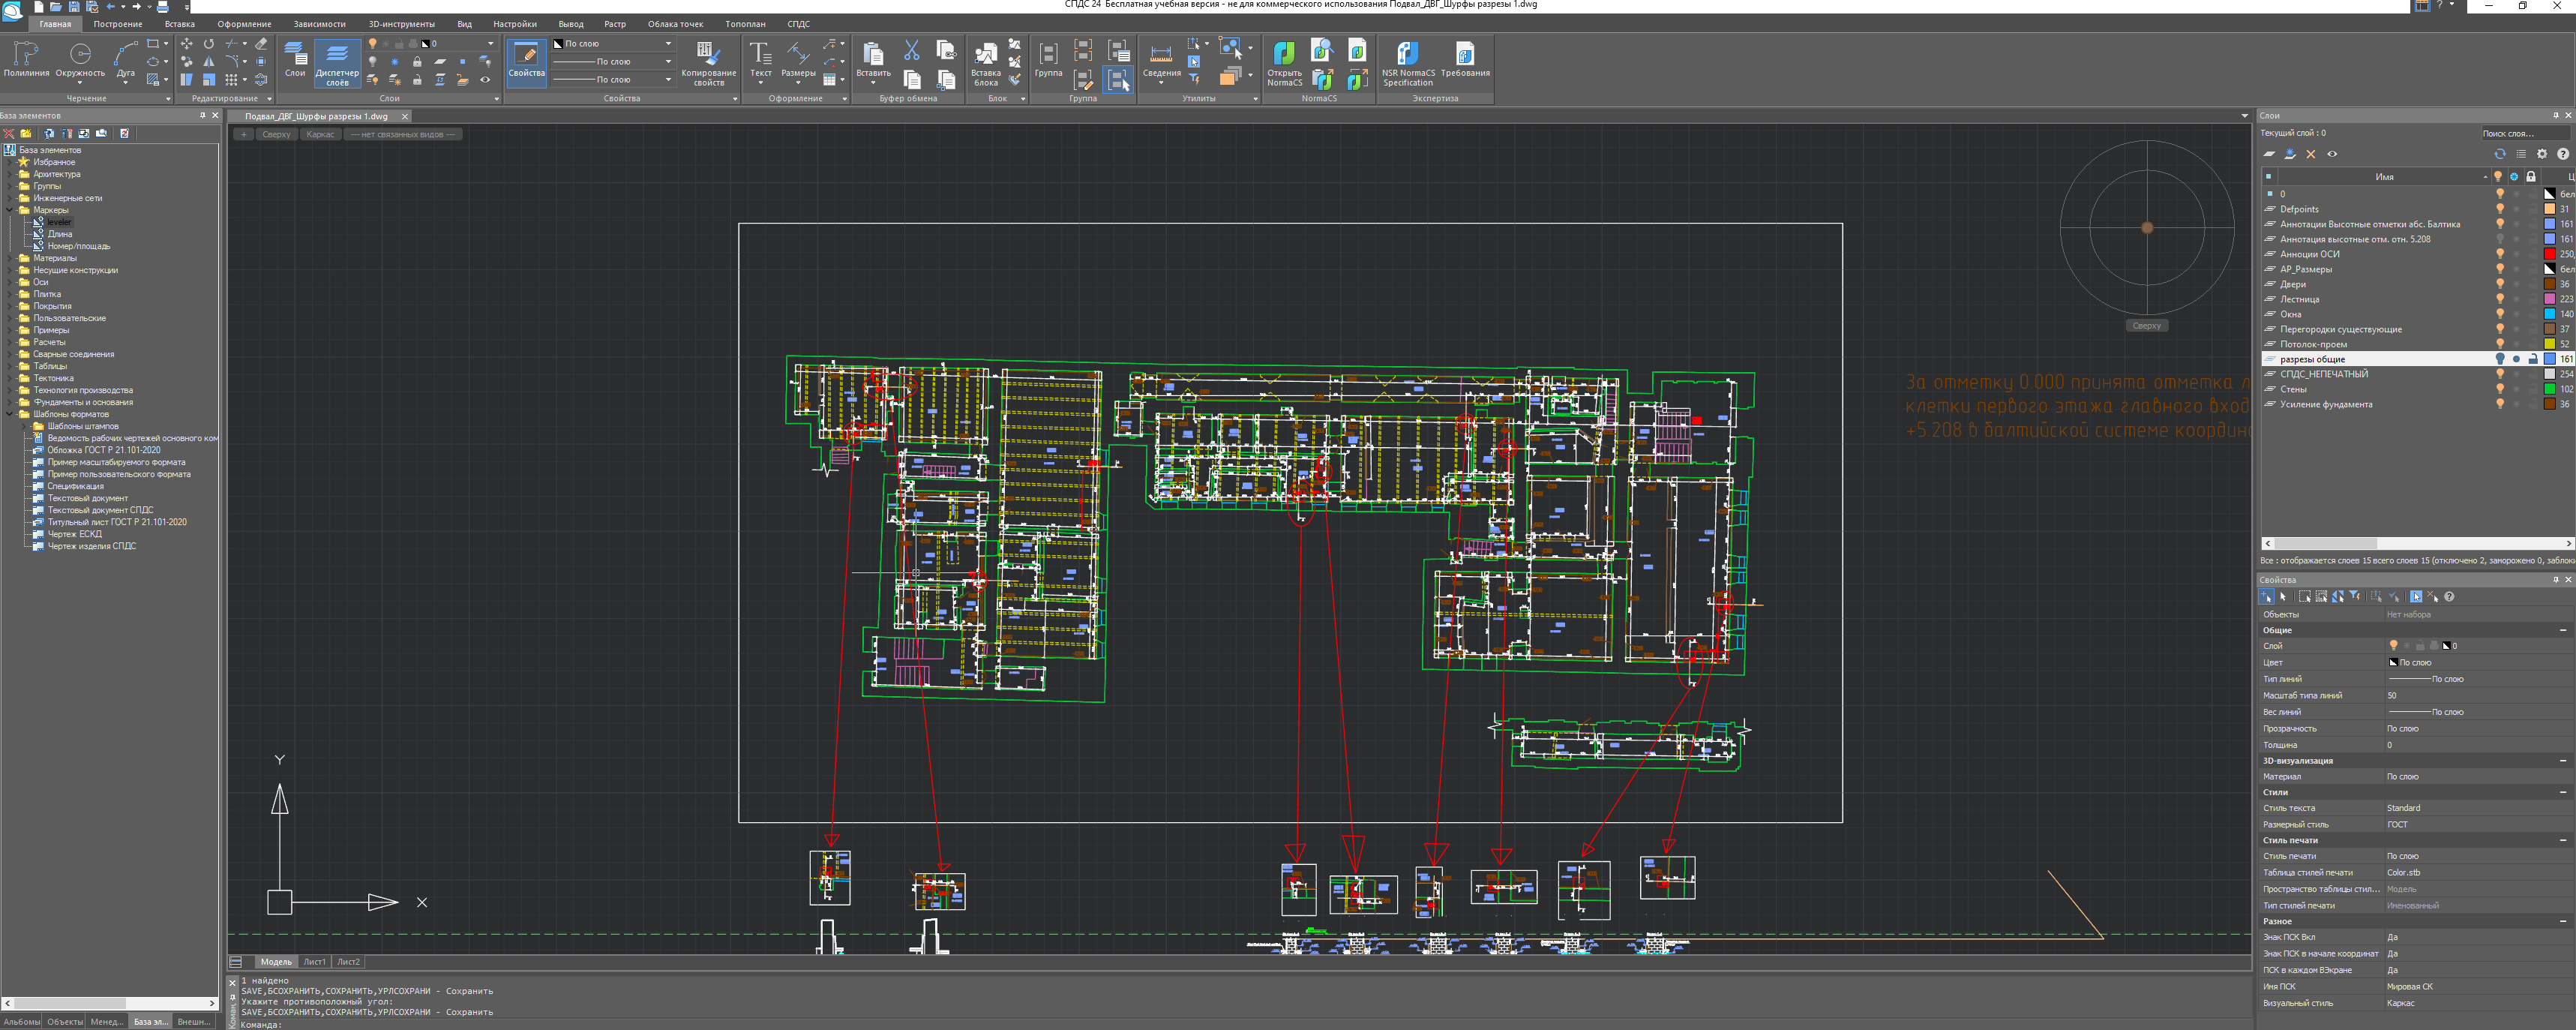The image size is (2576, 1030).
Task: Toggle the Двери layer bulb visibility
Action: click(2499, 284)
